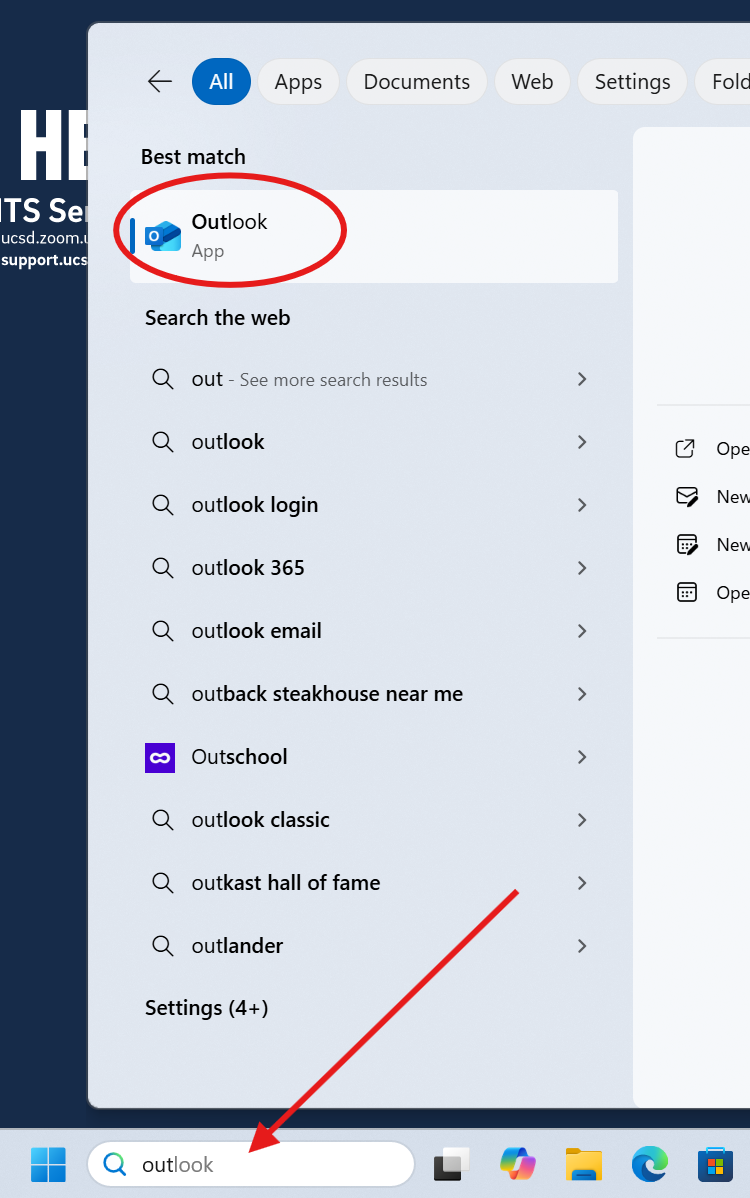Open Task View from the taskbar
The height and width of the screenshot is (1198, 750).
[x=451, y=1165]
